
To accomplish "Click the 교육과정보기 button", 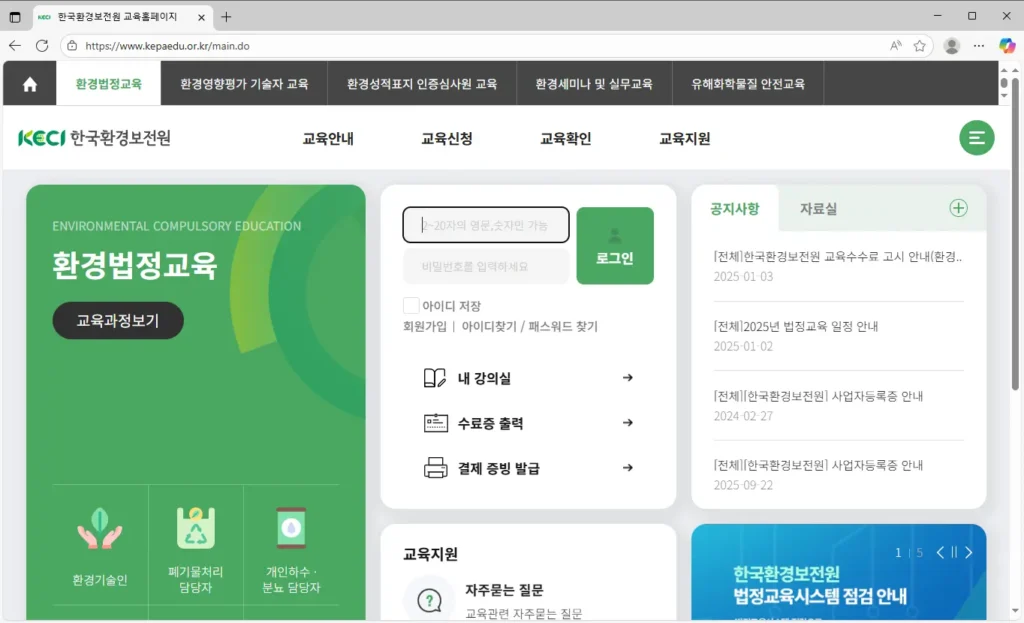I will click(x=117, y=321).
